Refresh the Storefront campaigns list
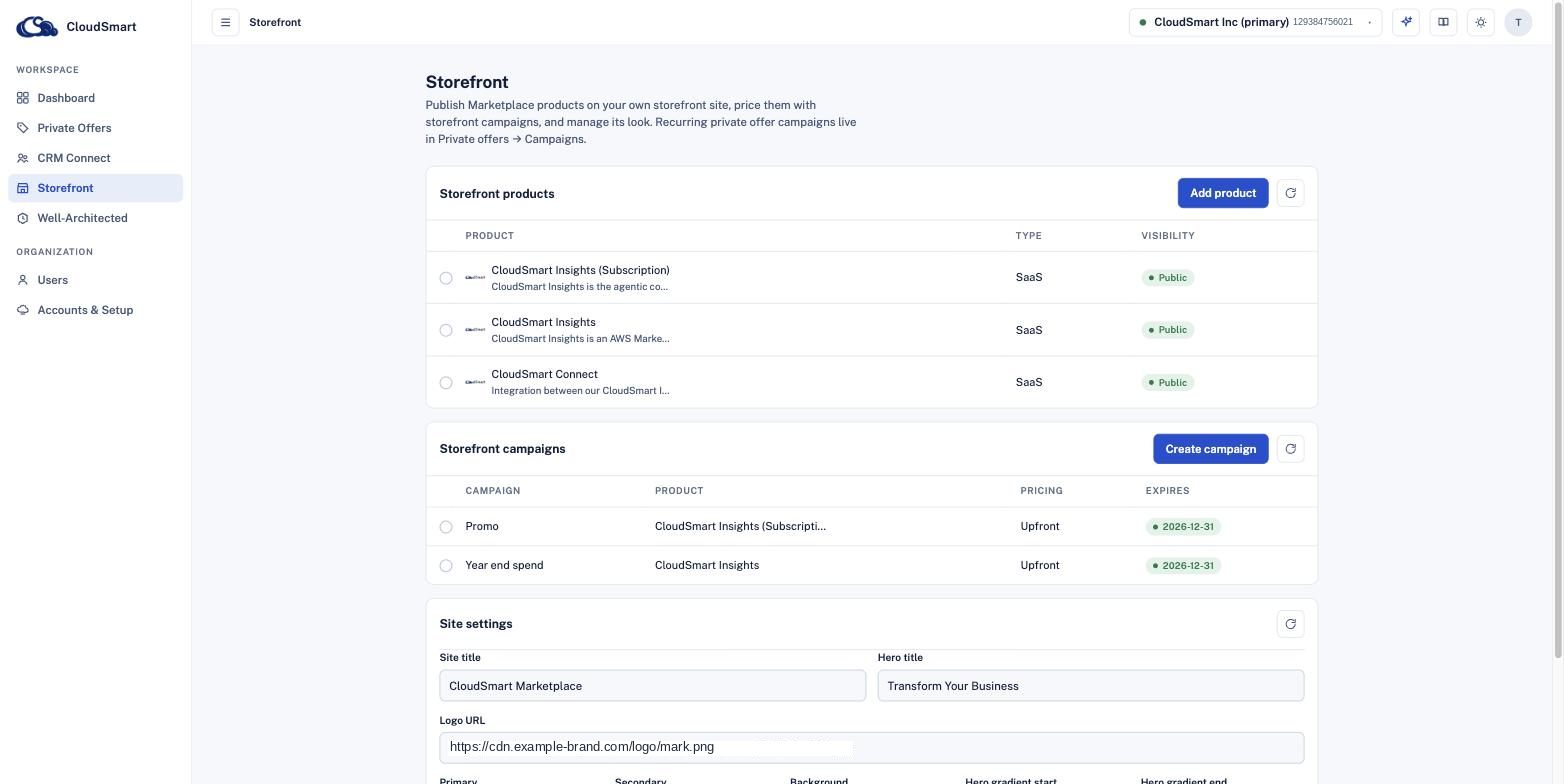This screenshot has height=784, width=1564. click(1290, 449)
